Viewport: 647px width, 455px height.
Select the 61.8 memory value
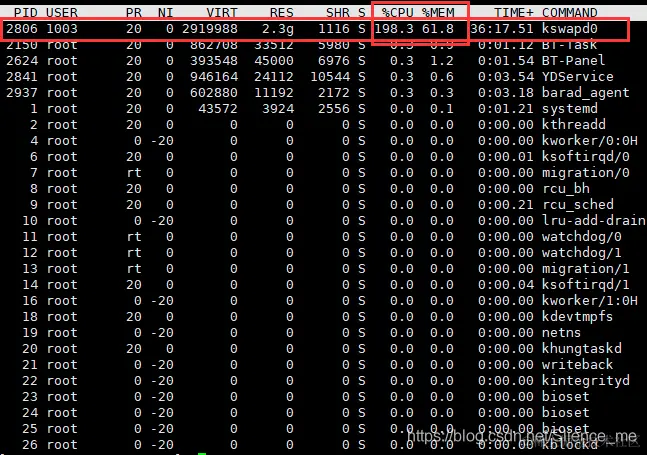[x=438, y=28]
